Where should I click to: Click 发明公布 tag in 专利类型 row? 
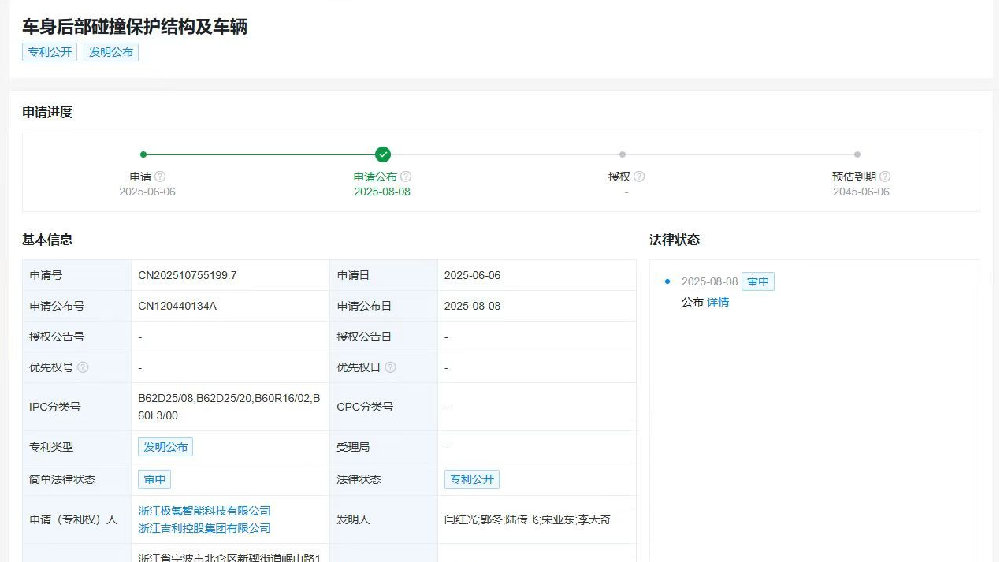(x=165, y=447)
